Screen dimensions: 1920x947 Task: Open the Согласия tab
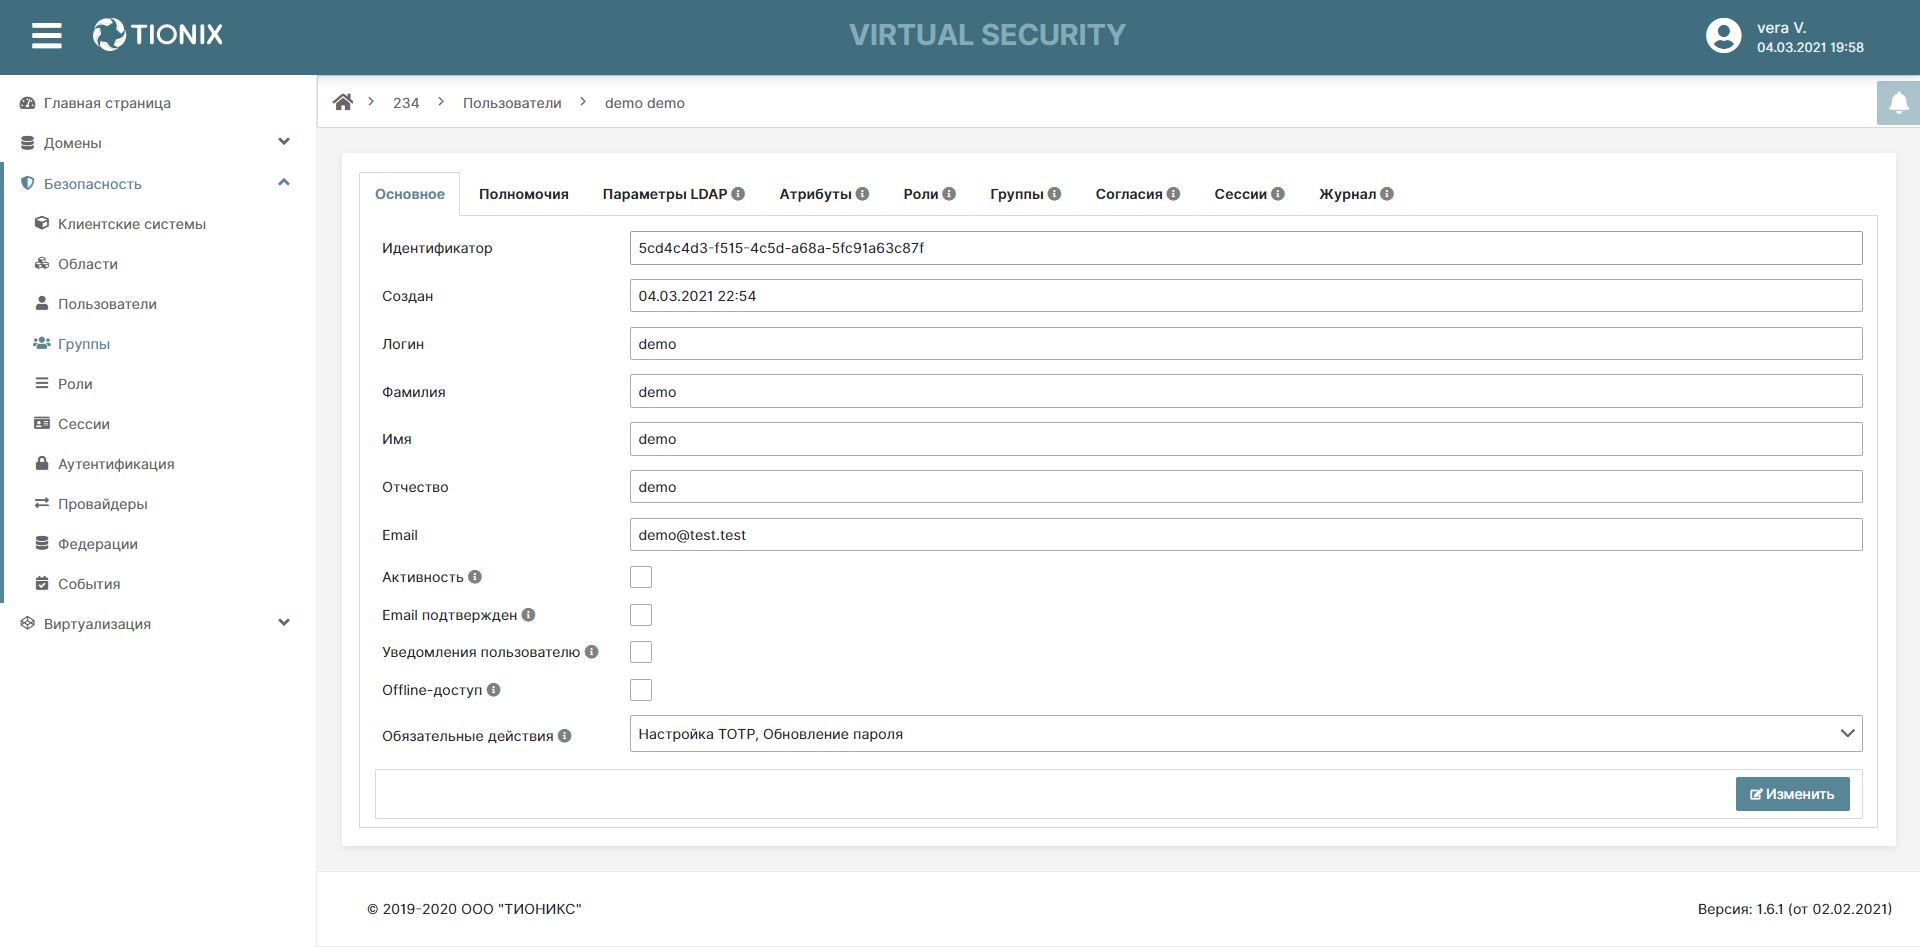pyautogui.click(x=1137, y=194)
